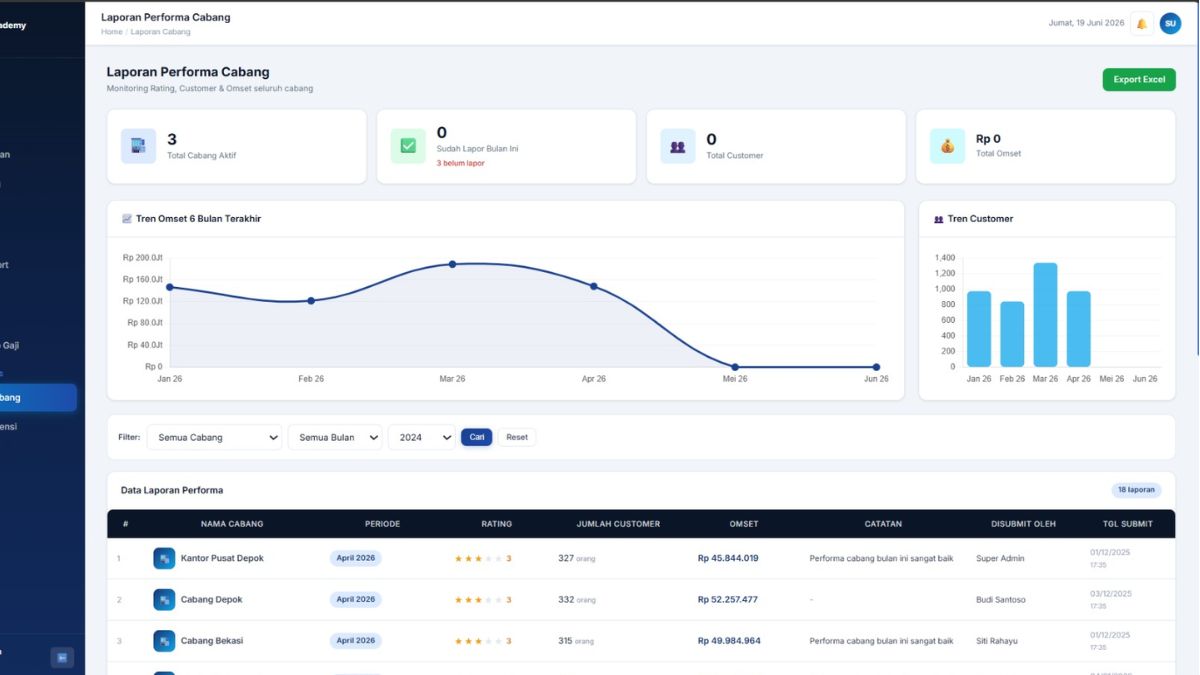The height and width of the screenshot is (675, 1200).
Task: Click the Budi Santoso submitter name
Action: point(1001,600)
